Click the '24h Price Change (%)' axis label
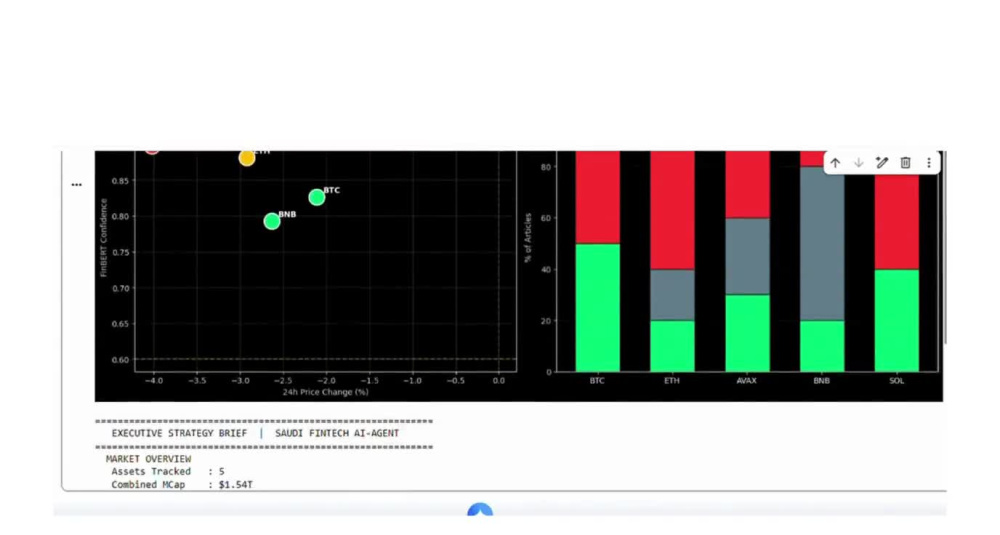This screenshot has height=535, width=1000. [325, 392]
